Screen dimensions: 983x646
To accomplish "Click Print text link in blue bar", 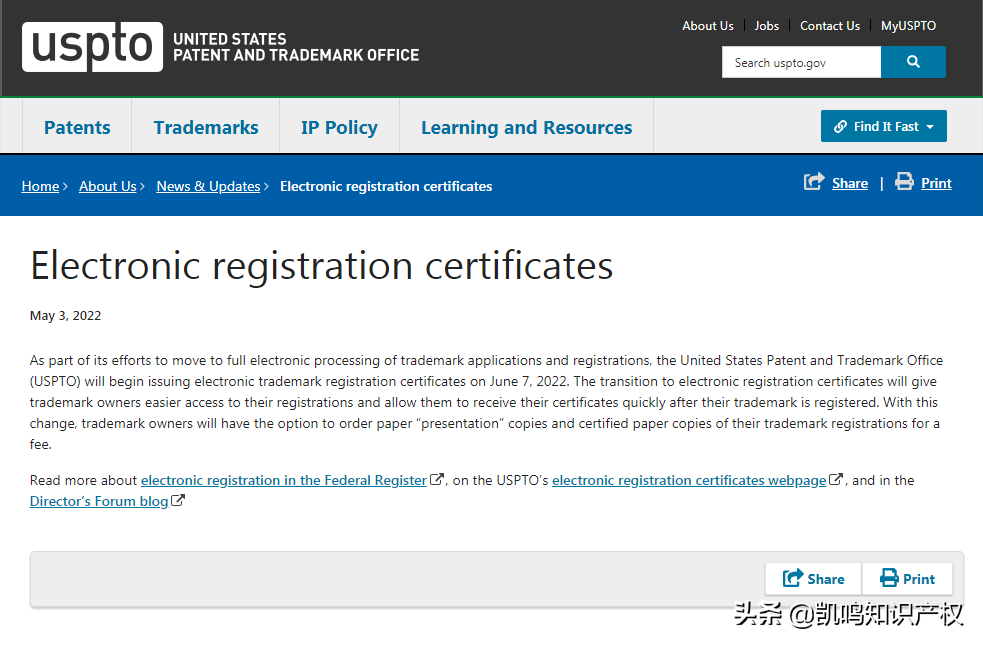I will [937, 183].
